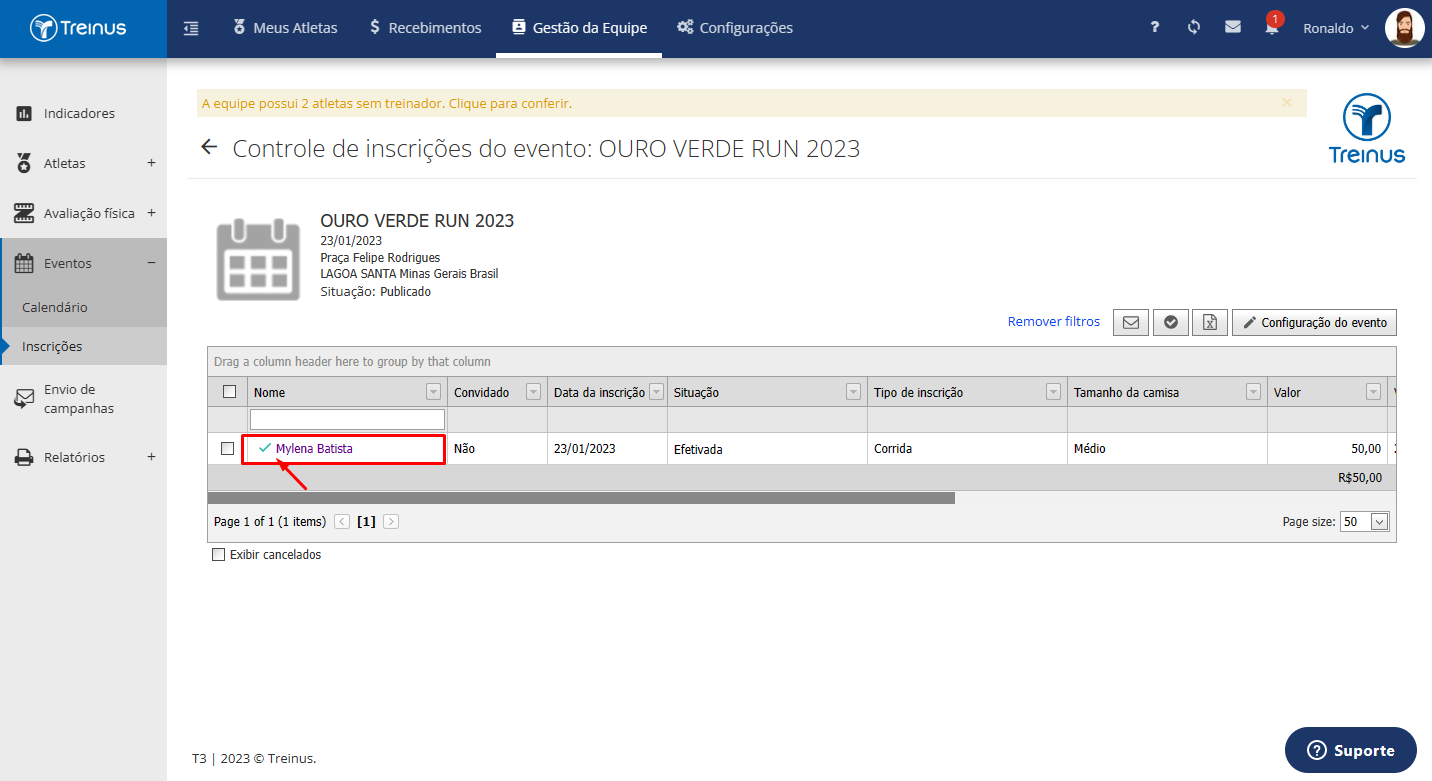This screenshot has height=781, width=1432.
Task: Go back using the left arrow
Action: pos(209,148)
